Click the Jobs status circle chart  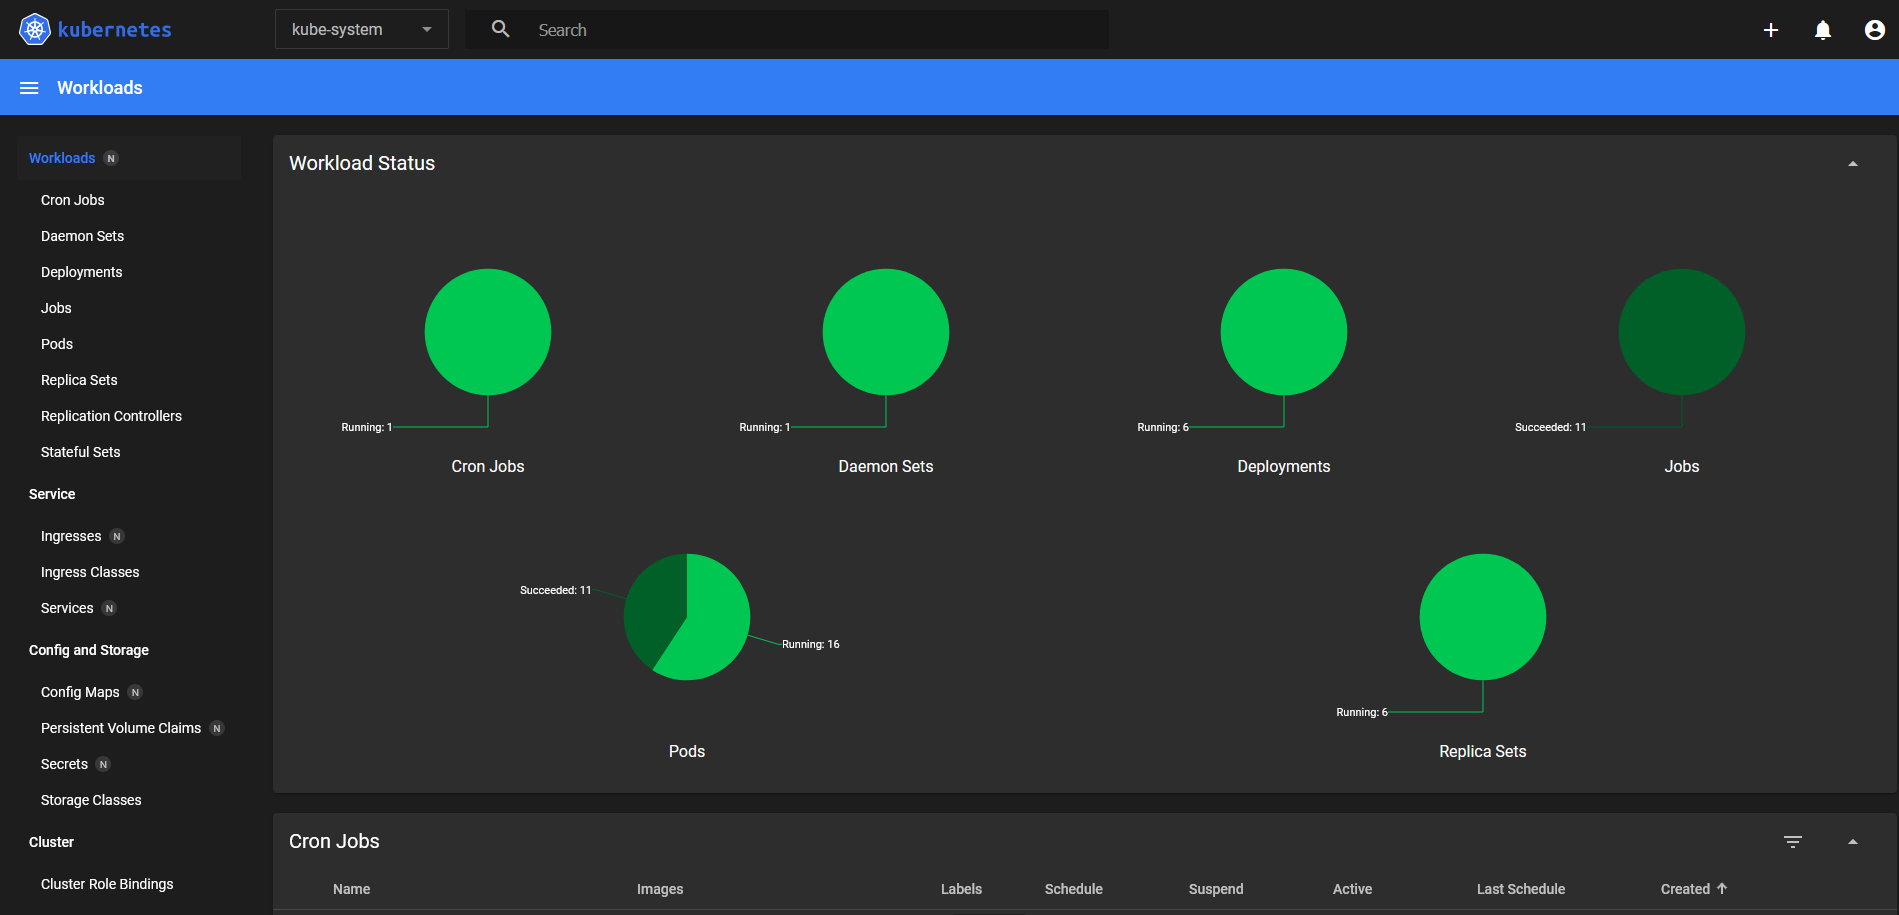(1681, 332)
